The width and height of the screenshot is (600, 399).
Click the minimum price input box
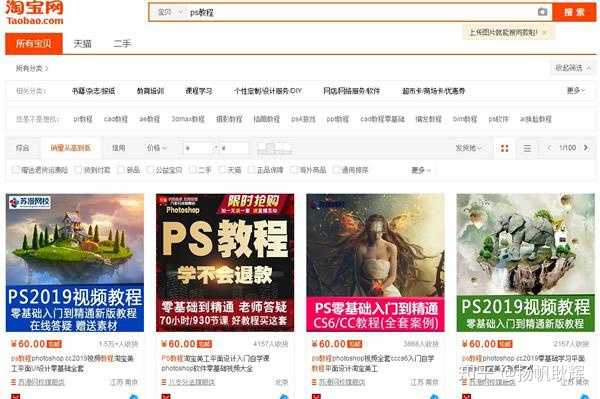[x=197, y=148]
